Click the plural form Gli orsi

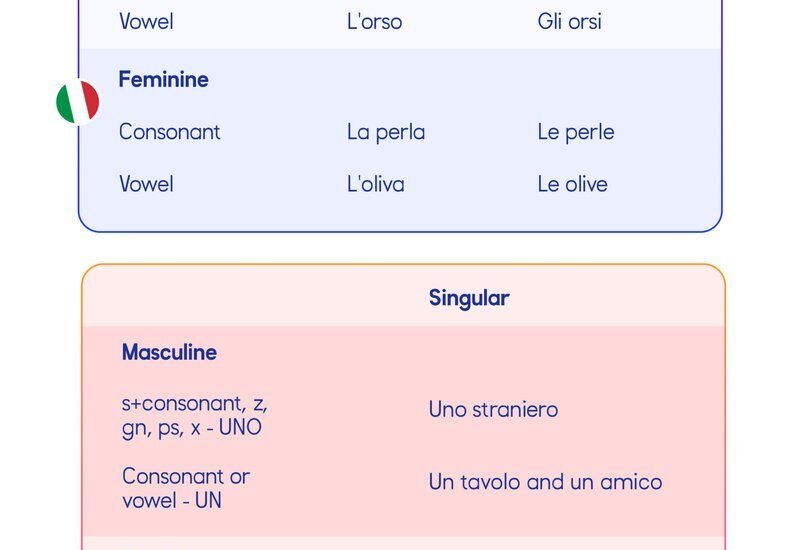(569, 21)
